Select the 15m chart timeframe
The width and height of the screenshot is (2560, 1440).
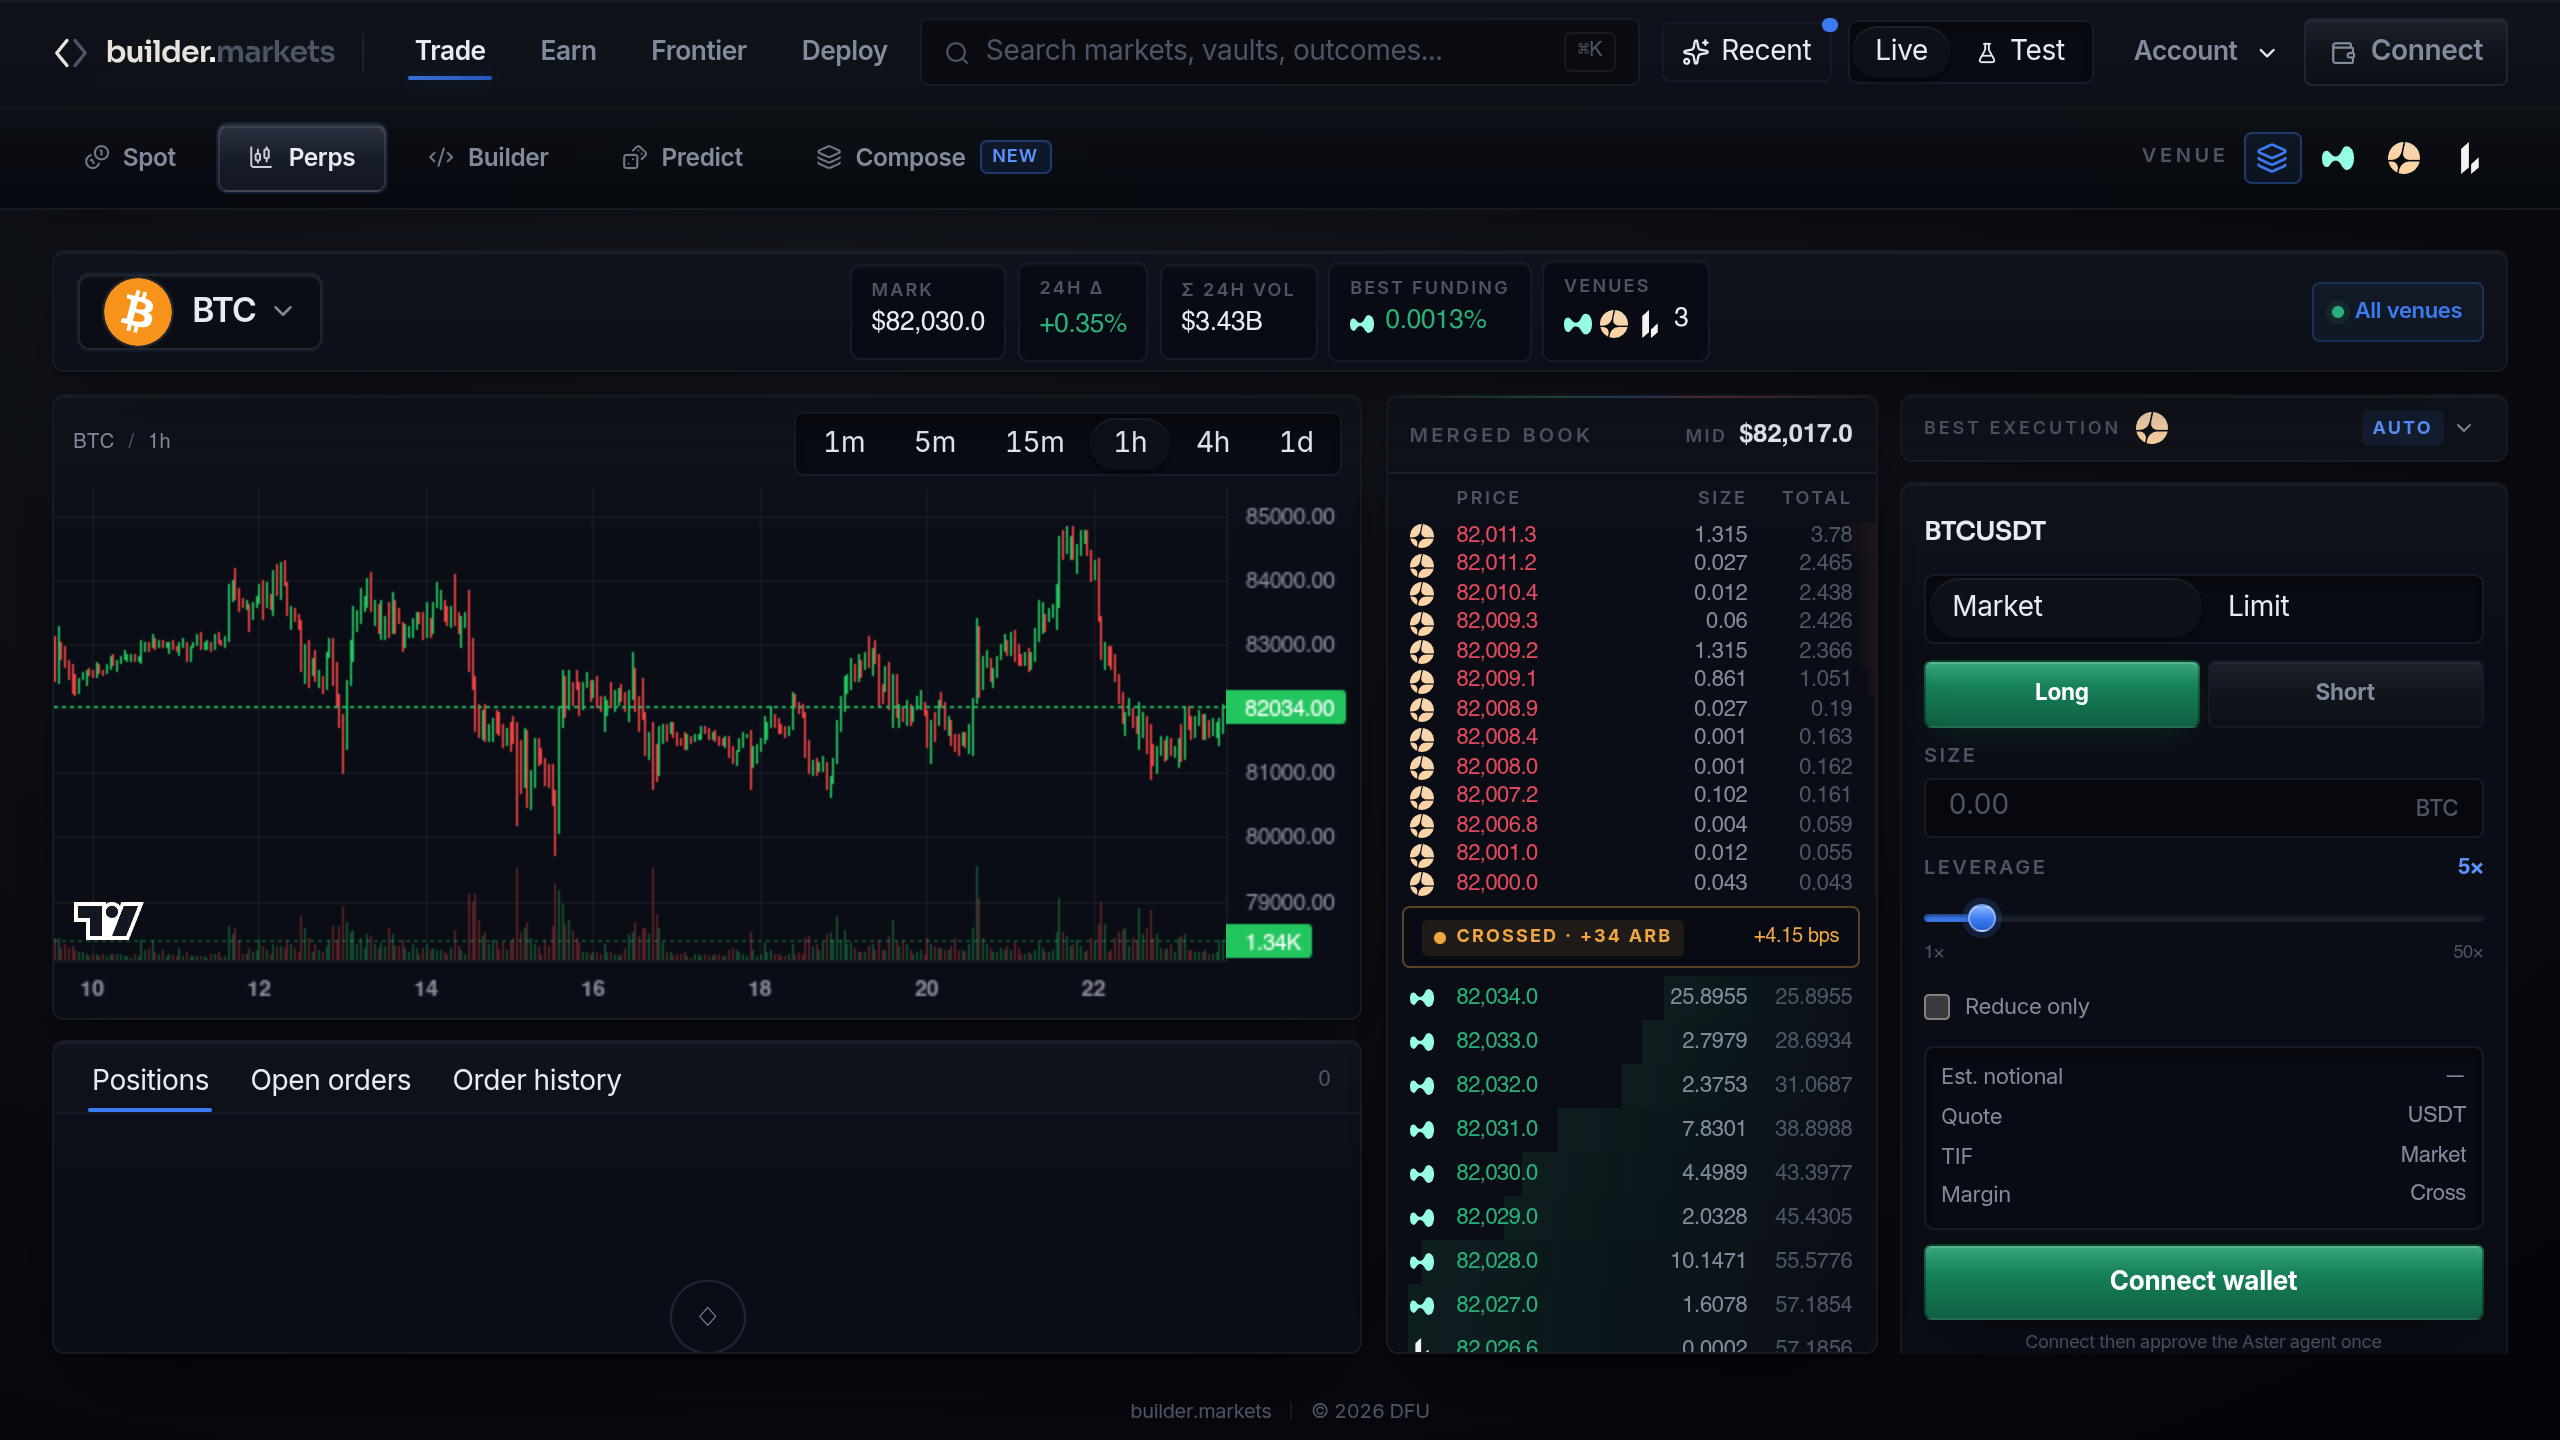coord(1034,442)
